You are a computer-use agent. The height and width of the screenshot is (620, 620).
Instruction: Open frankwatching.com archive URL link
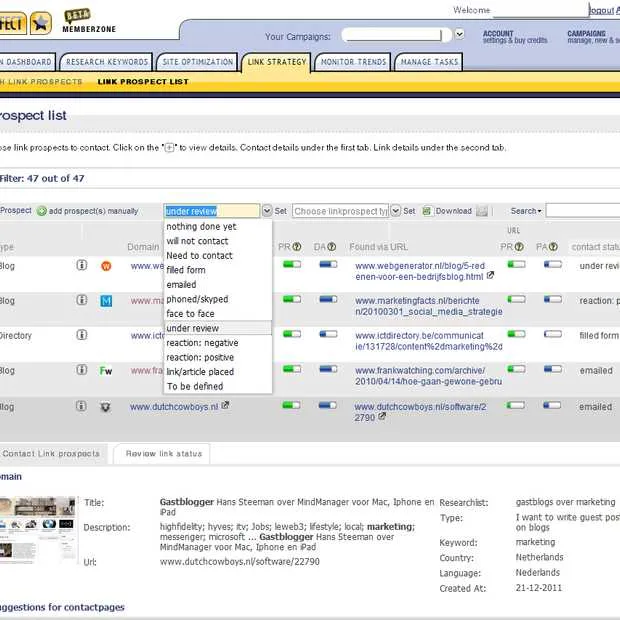point(429,376)
